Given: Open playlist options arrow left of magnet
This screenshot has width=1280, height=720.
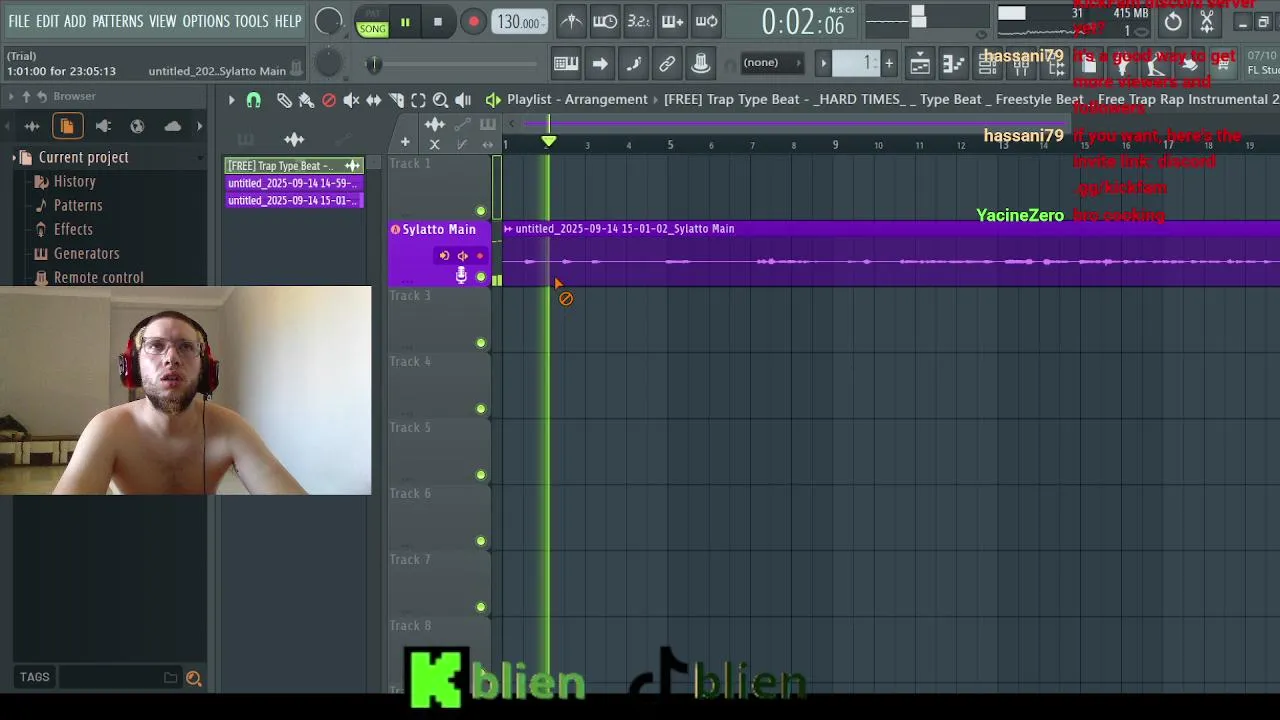Looking at the screenshot, I should tap(231, 100).
